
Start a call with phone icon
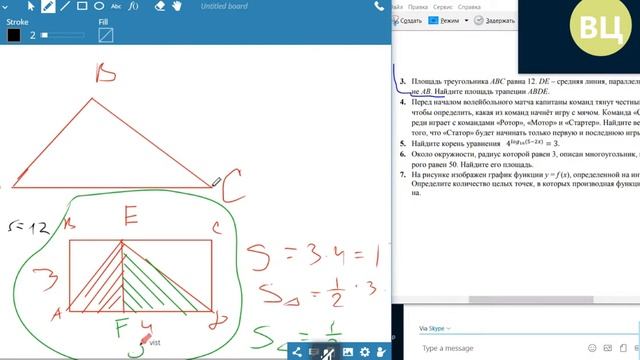379,6
